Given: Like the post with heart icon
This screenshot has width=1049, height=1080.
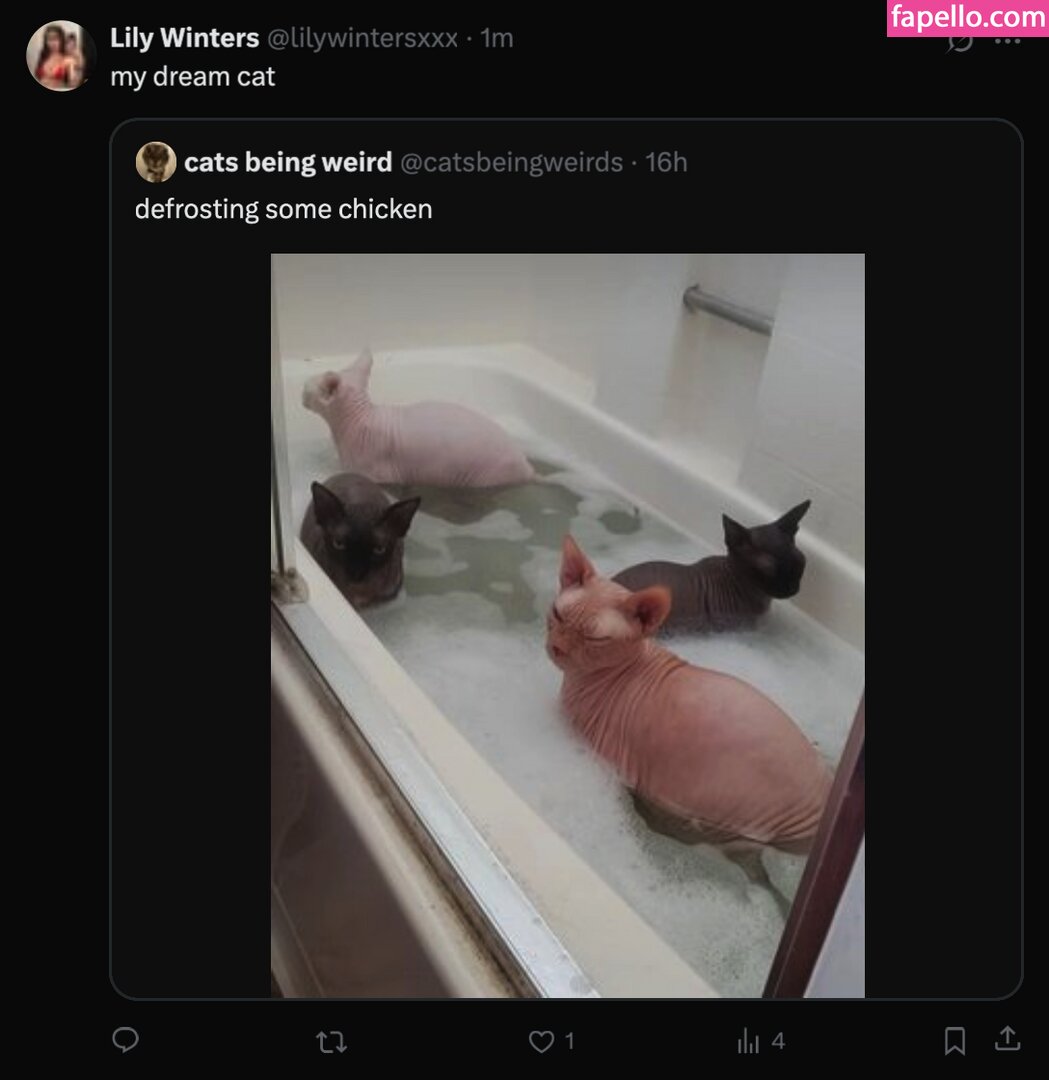Looking at the screenshot, I should pyautogui.click(x=541, y=1041).
